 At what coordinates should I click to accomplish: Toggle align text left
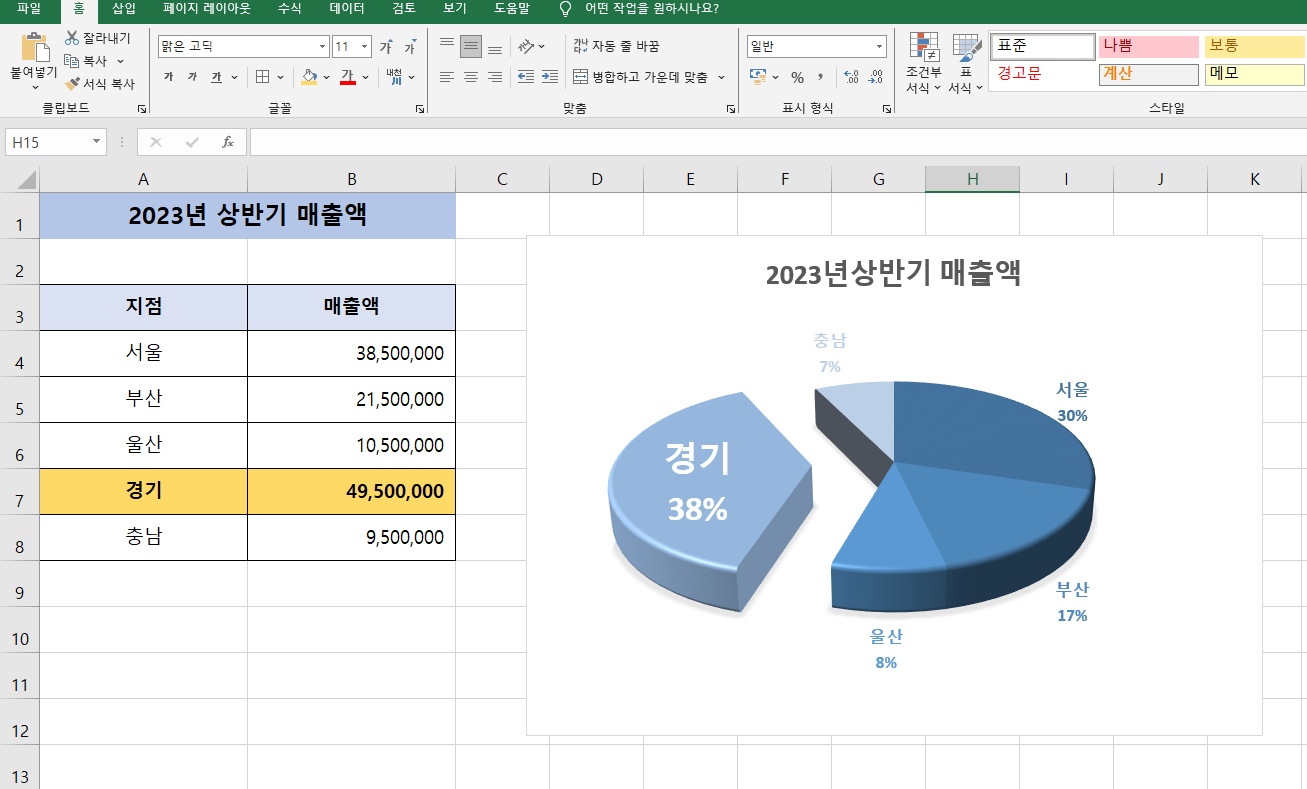pyautogui.click(x=447, y=77)
